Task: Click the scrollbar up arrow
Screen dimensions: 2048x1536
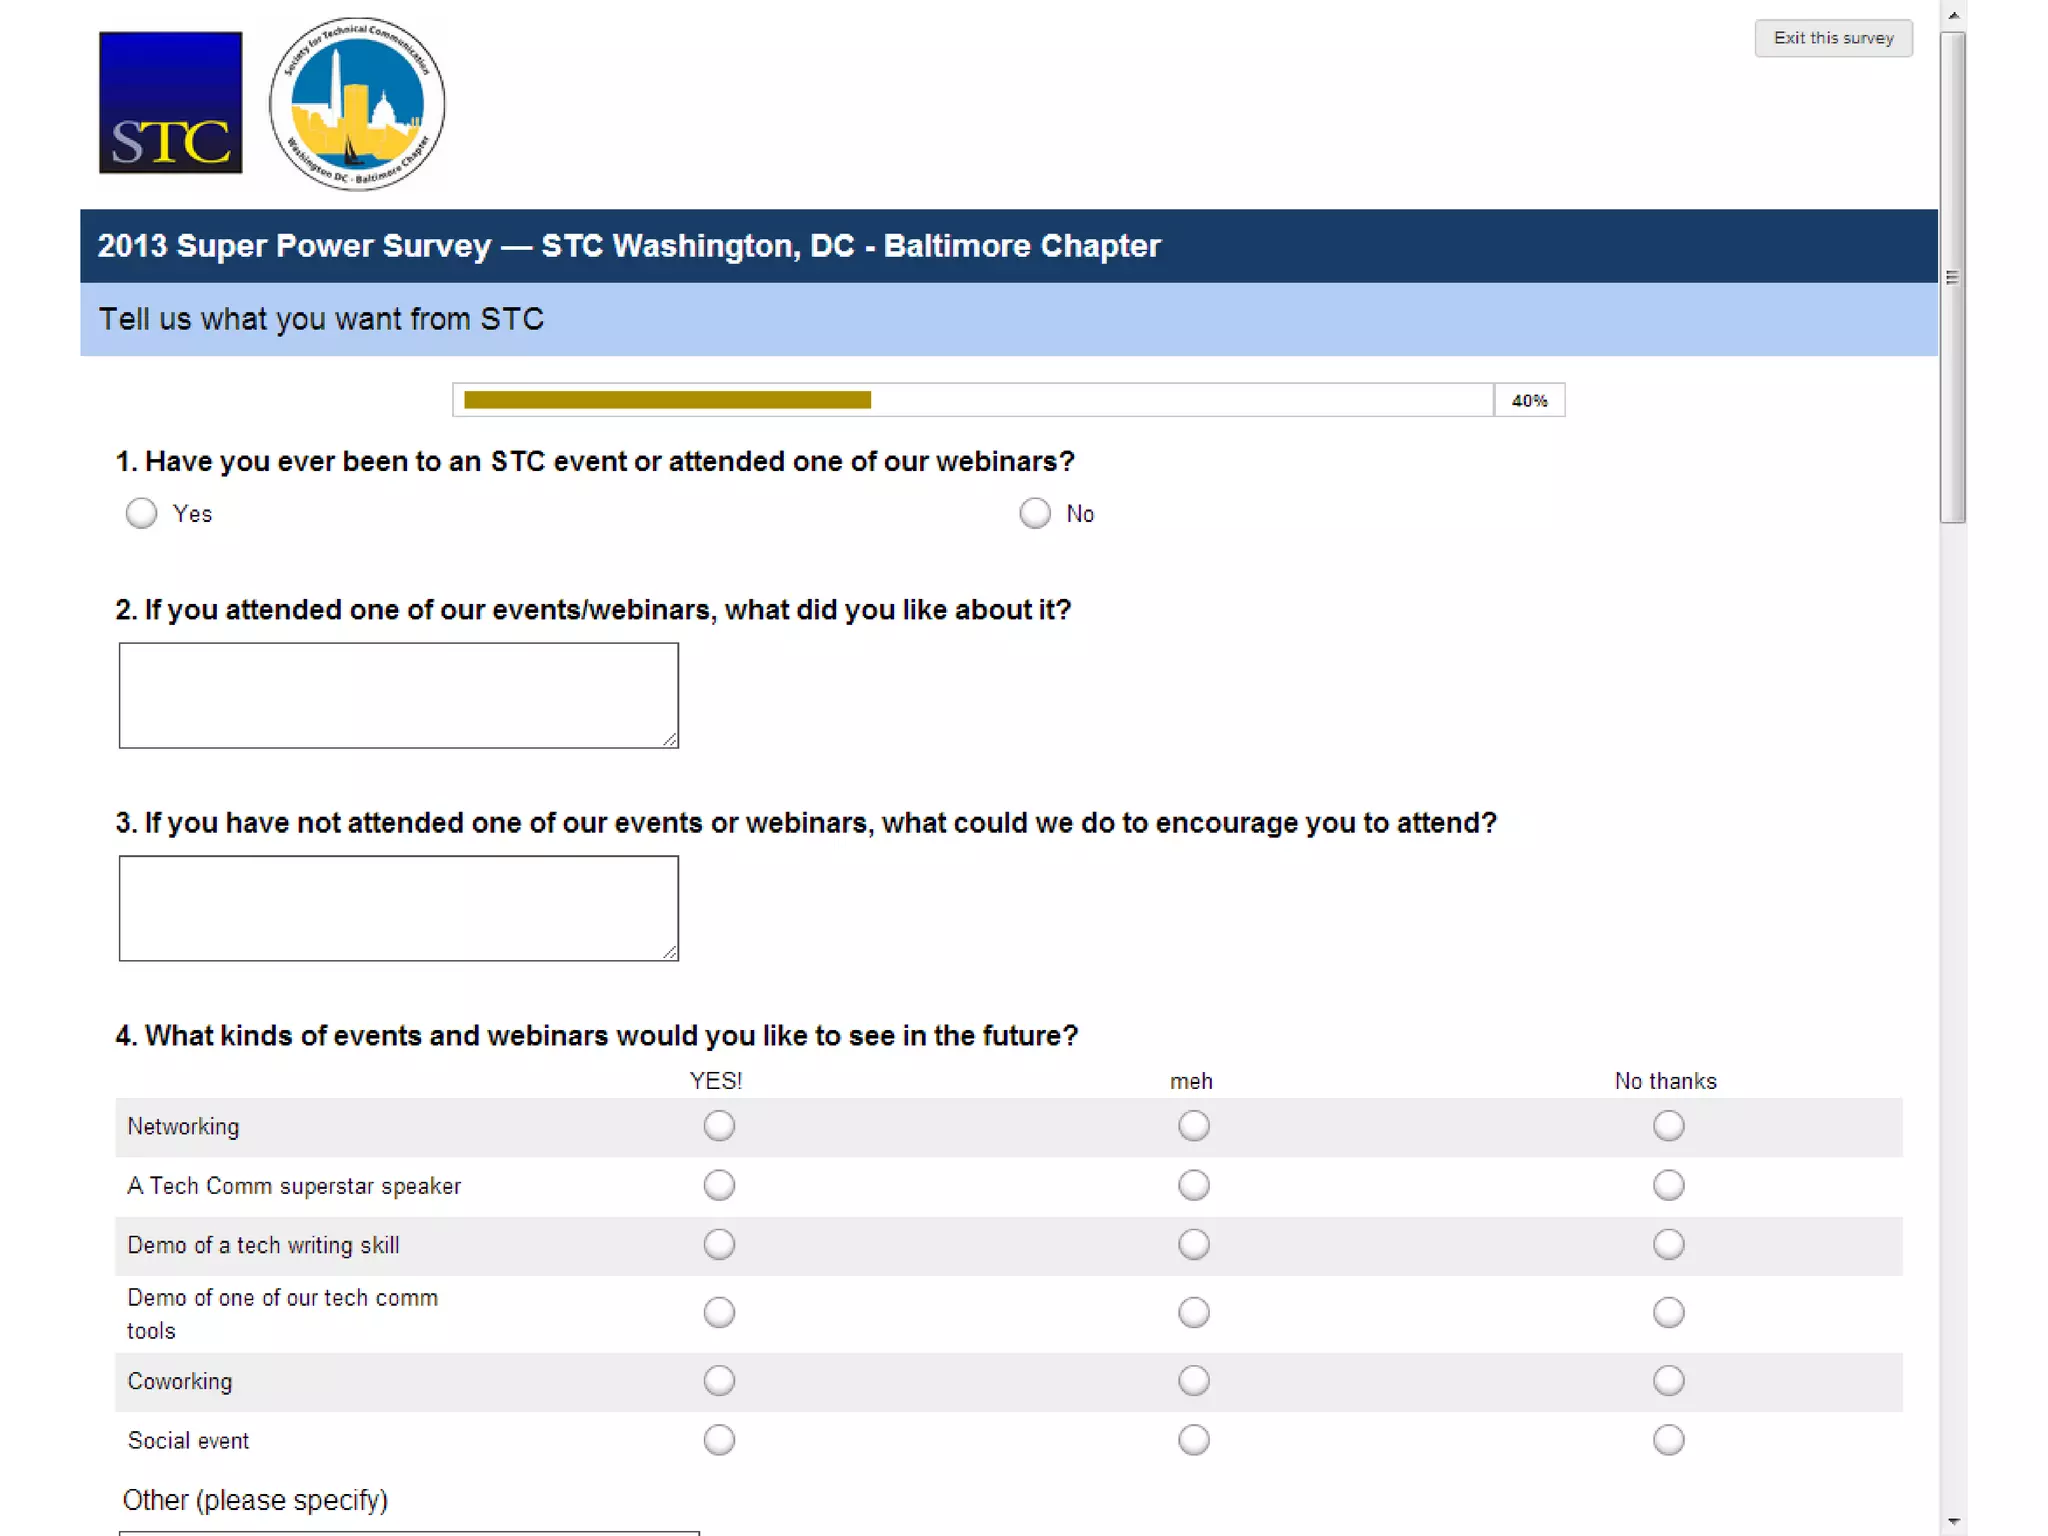Action: coord(1953,15)
